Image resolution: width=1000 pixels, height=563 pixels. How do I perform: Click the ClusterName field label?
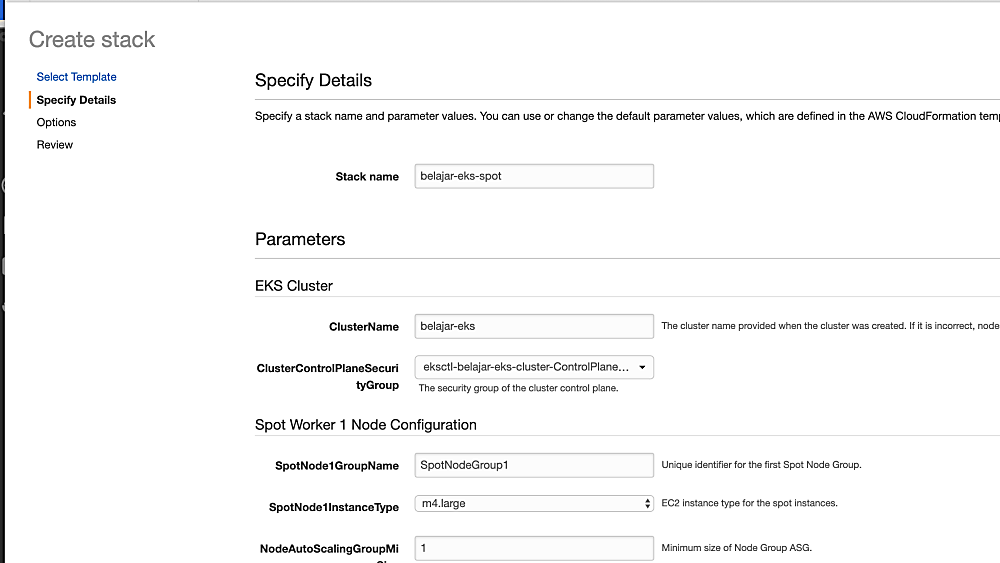(x=364, y=327)
